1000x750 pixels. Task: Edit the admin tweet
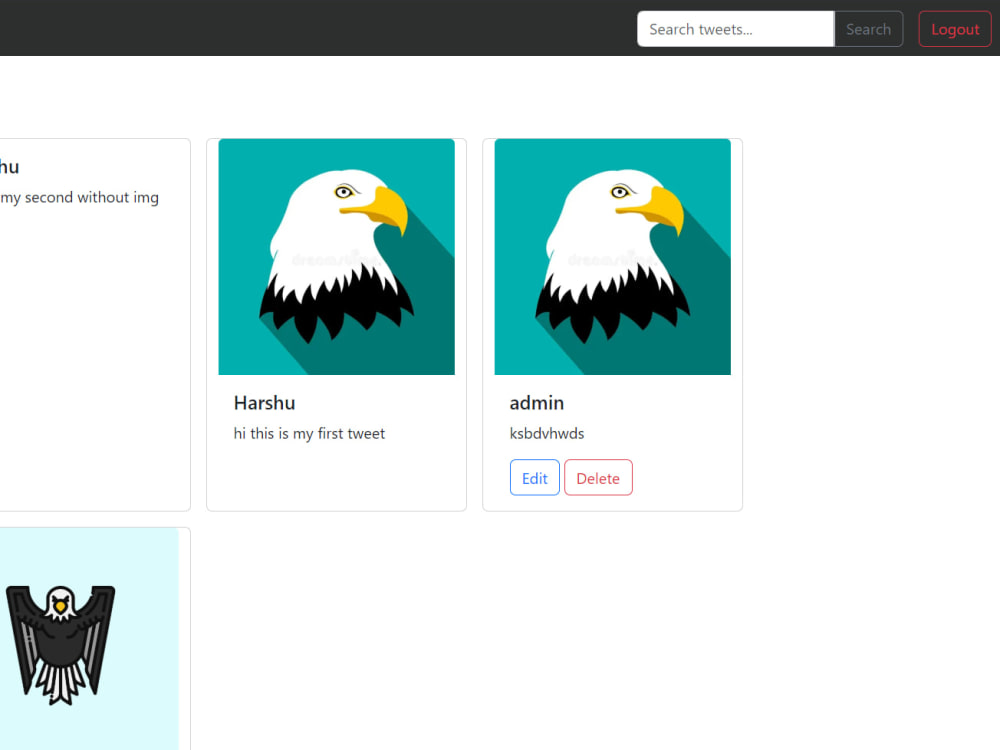534,478
